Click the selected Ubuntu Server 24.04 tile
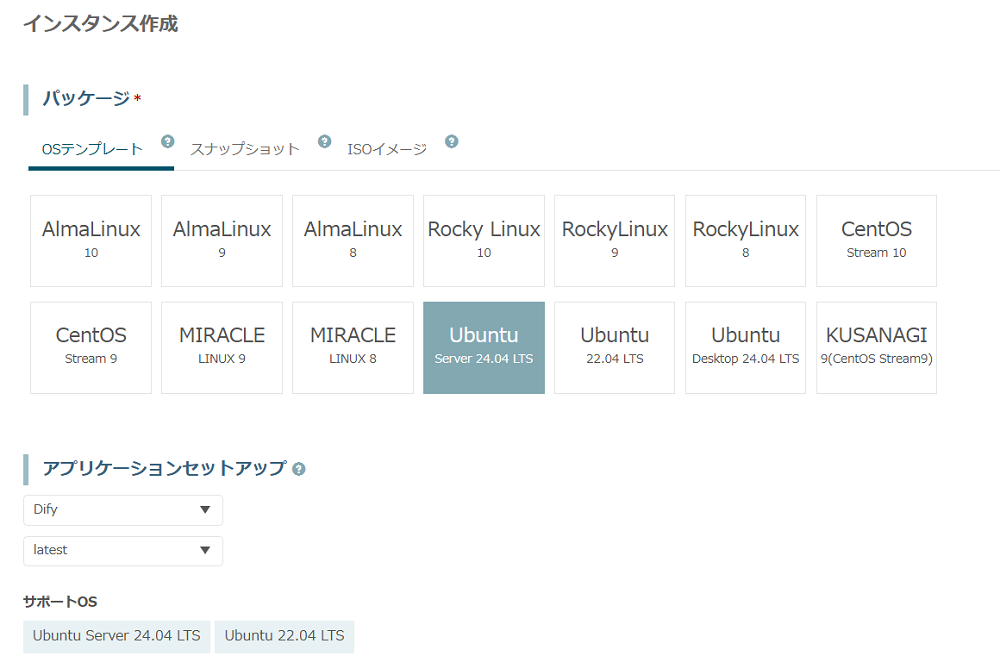 click(x=484, y=347)
